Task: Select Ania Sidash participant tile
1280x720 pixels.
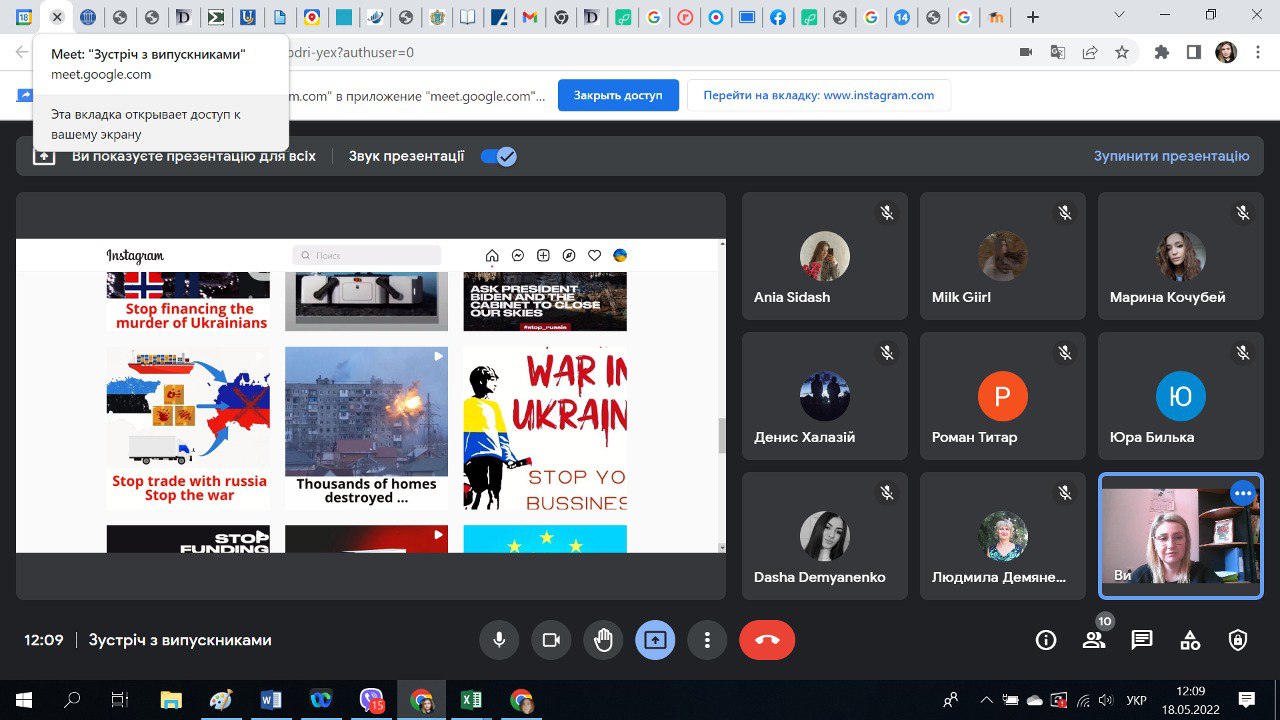Action: click(x=825, y=256)
